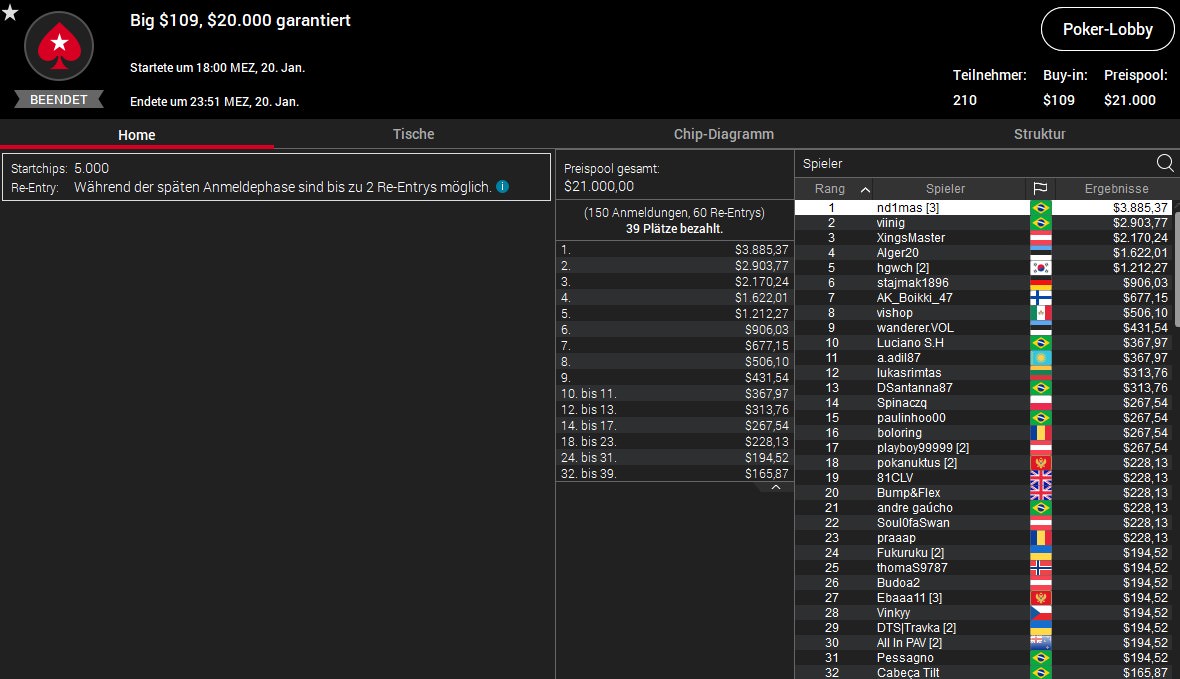Click the favorite star icon
The height and width of the screenshot is (679, 1180).
(x=9, y=11)
